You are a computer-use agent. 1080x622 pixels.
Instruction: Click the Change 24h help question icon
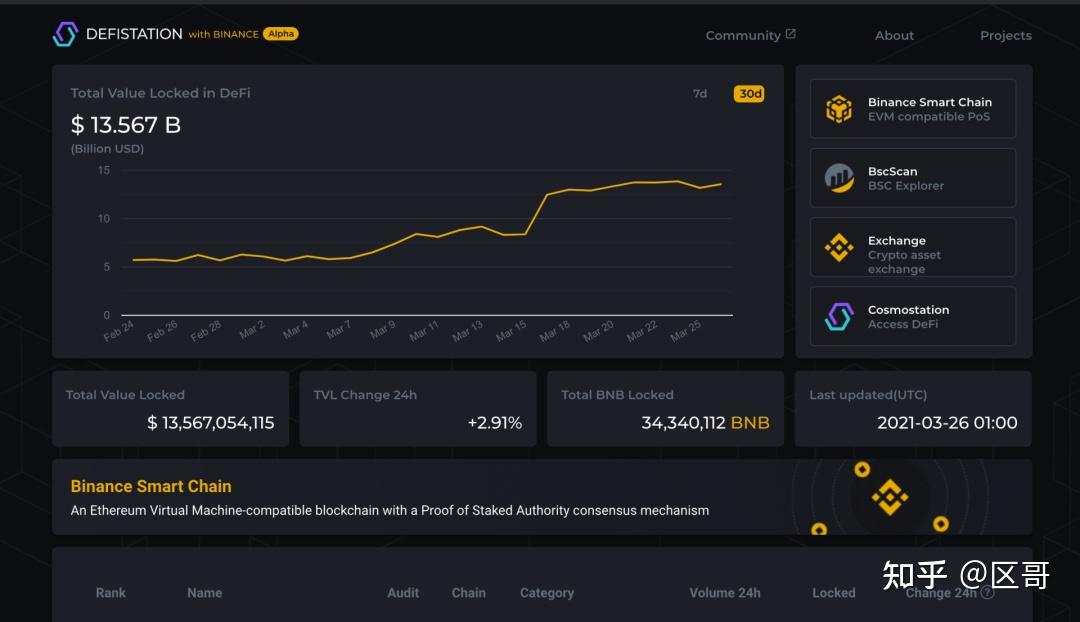tap(988, 592)
